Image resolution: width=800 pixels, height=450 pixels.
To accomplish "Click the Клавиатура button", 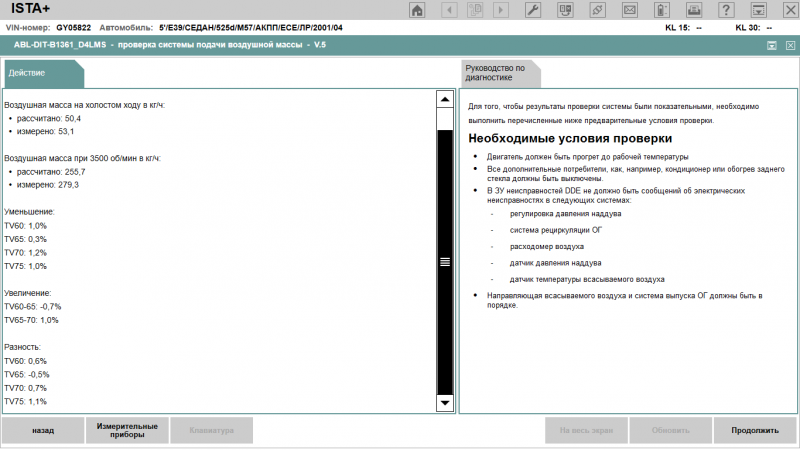I will (211, 431).
